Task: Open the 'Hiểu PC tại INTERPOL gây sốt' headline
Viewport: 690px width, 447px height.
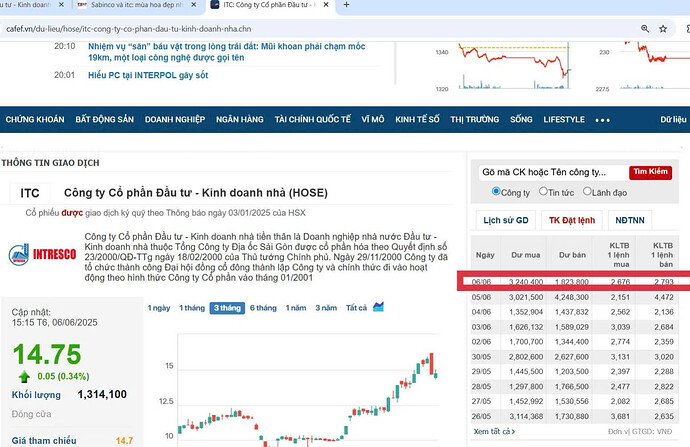Action: click(x=148, y=75)
